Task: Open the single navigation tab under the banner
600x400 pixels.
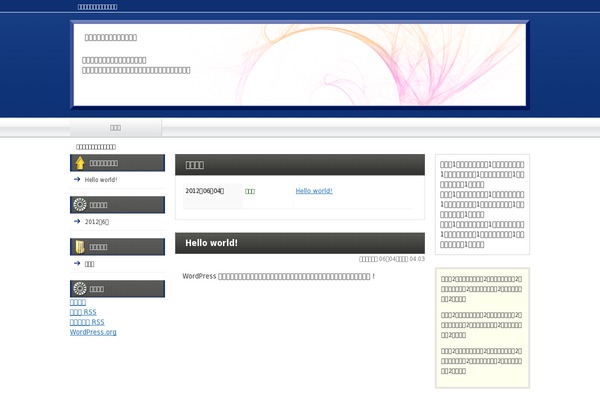Action: point(116,127)
